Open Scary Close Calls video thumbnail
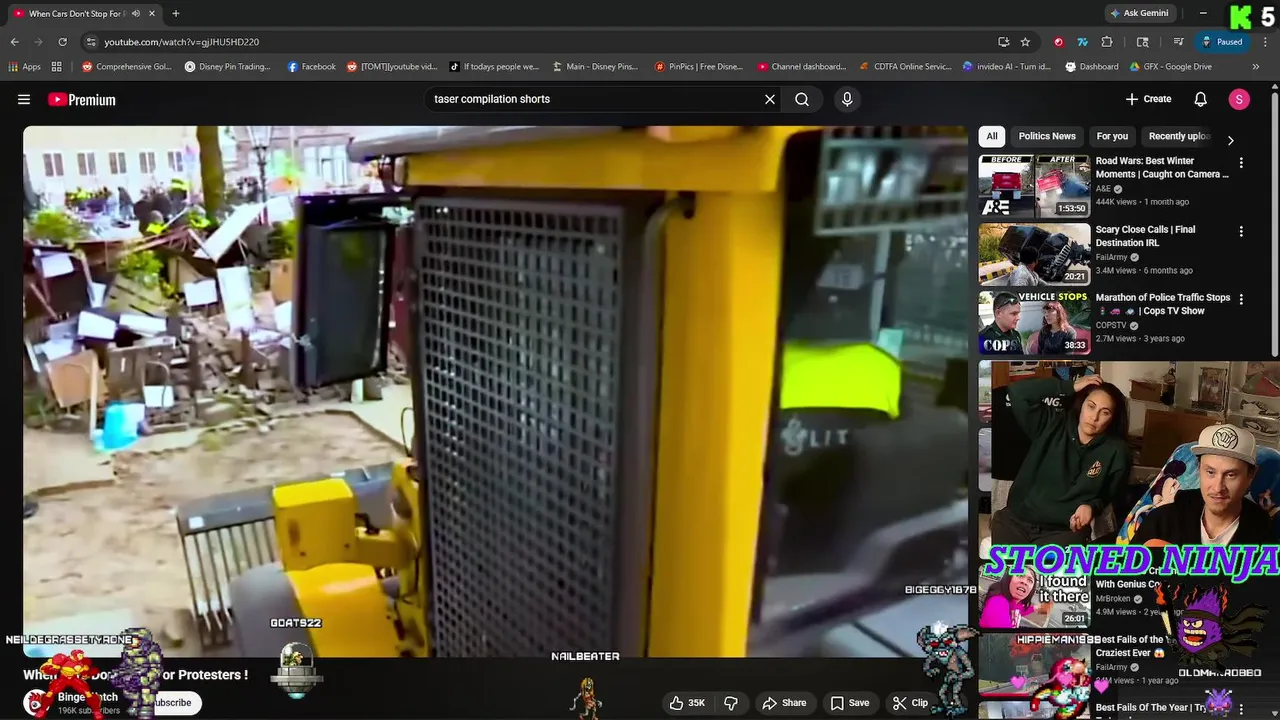Image resolution: width=1280 pixels, height=720 pixels. (1034, 254)
